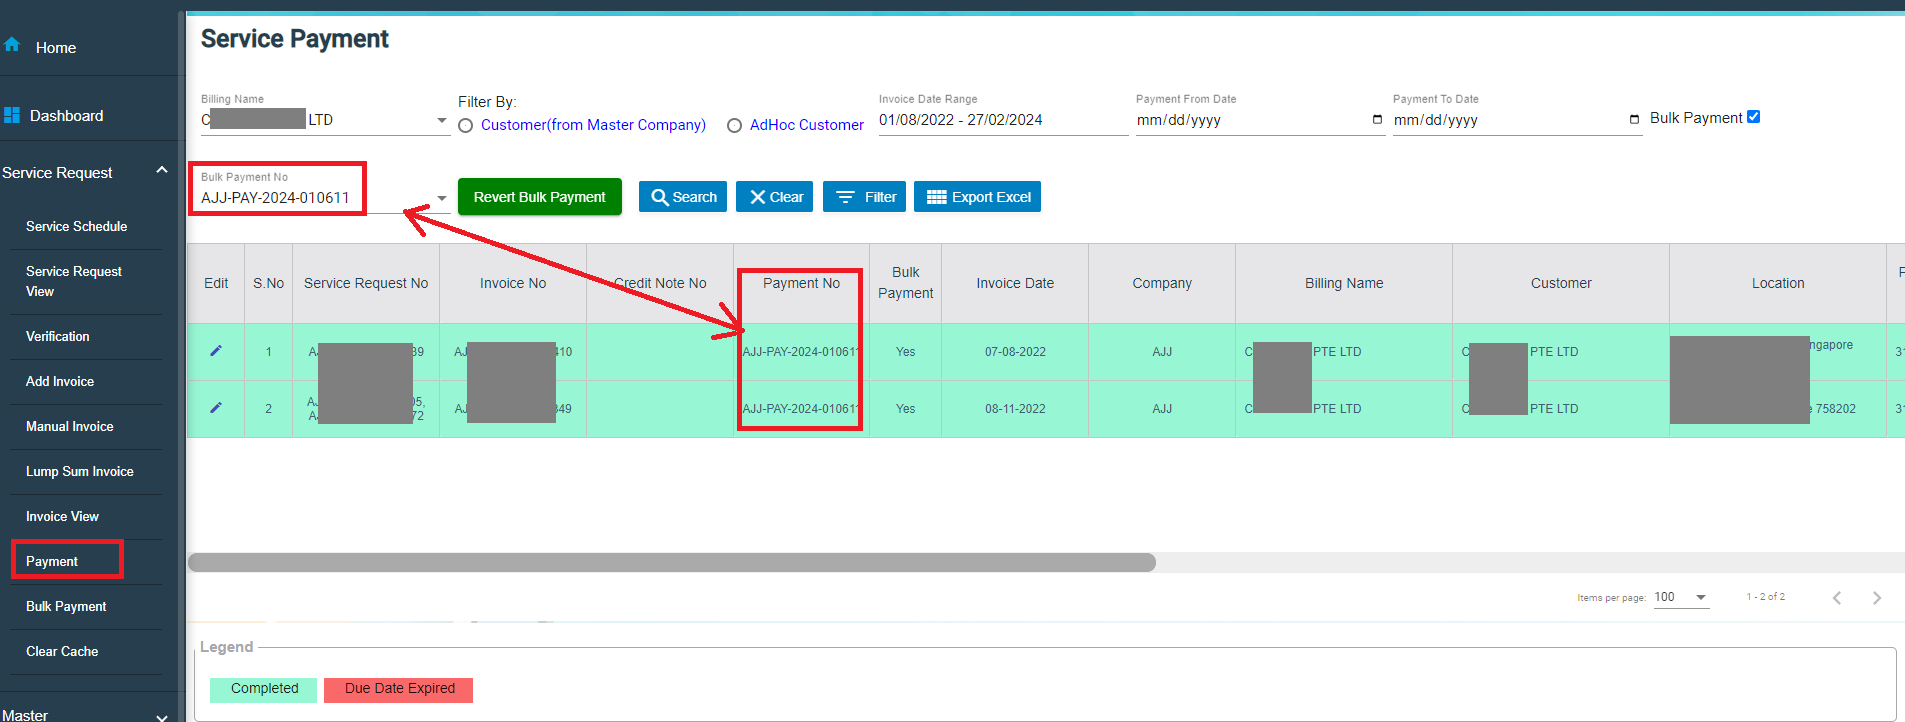Click calendar icon in Payment To Date

pos(1634,120)
